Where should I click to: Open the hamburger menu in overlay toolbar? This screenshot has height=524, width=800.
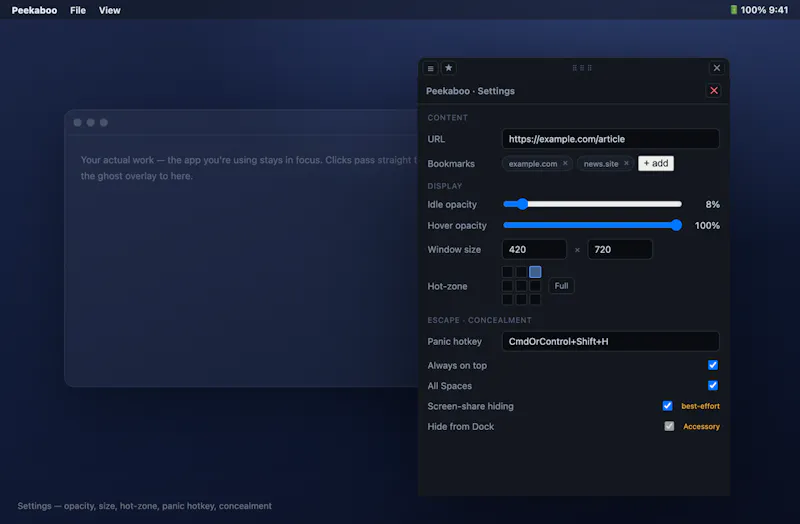click(x=431, y=68)
